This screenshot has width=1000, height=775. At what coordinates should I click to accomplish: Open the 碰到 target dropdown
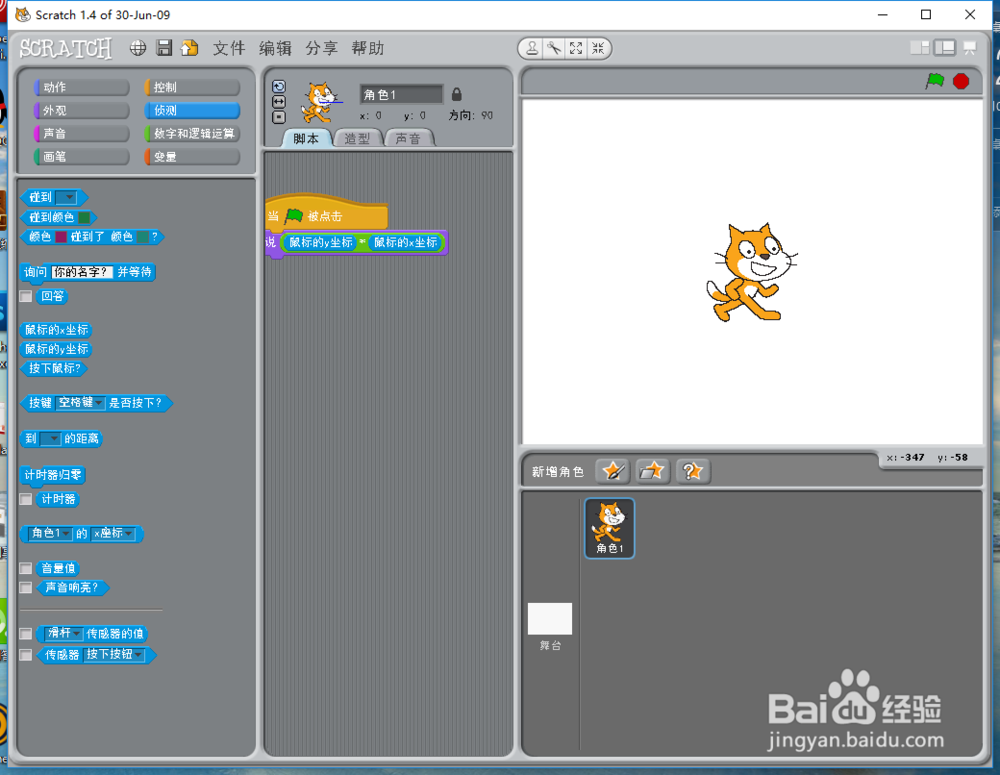(67, 197)
